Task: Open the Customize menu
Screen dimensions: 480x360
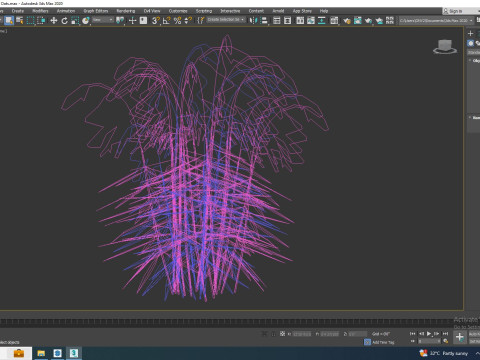Action: (178, 11)
